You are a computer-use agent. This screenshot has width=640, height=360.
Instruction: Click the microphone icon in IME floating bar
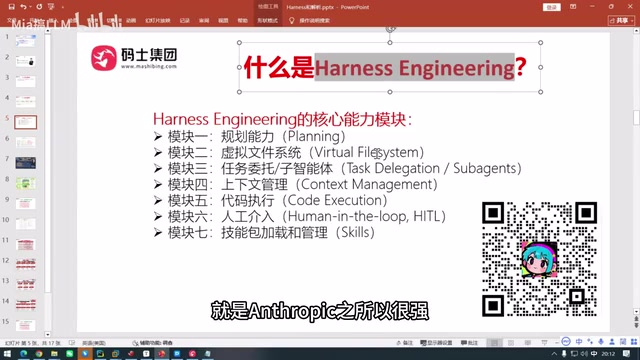(601, 341)
